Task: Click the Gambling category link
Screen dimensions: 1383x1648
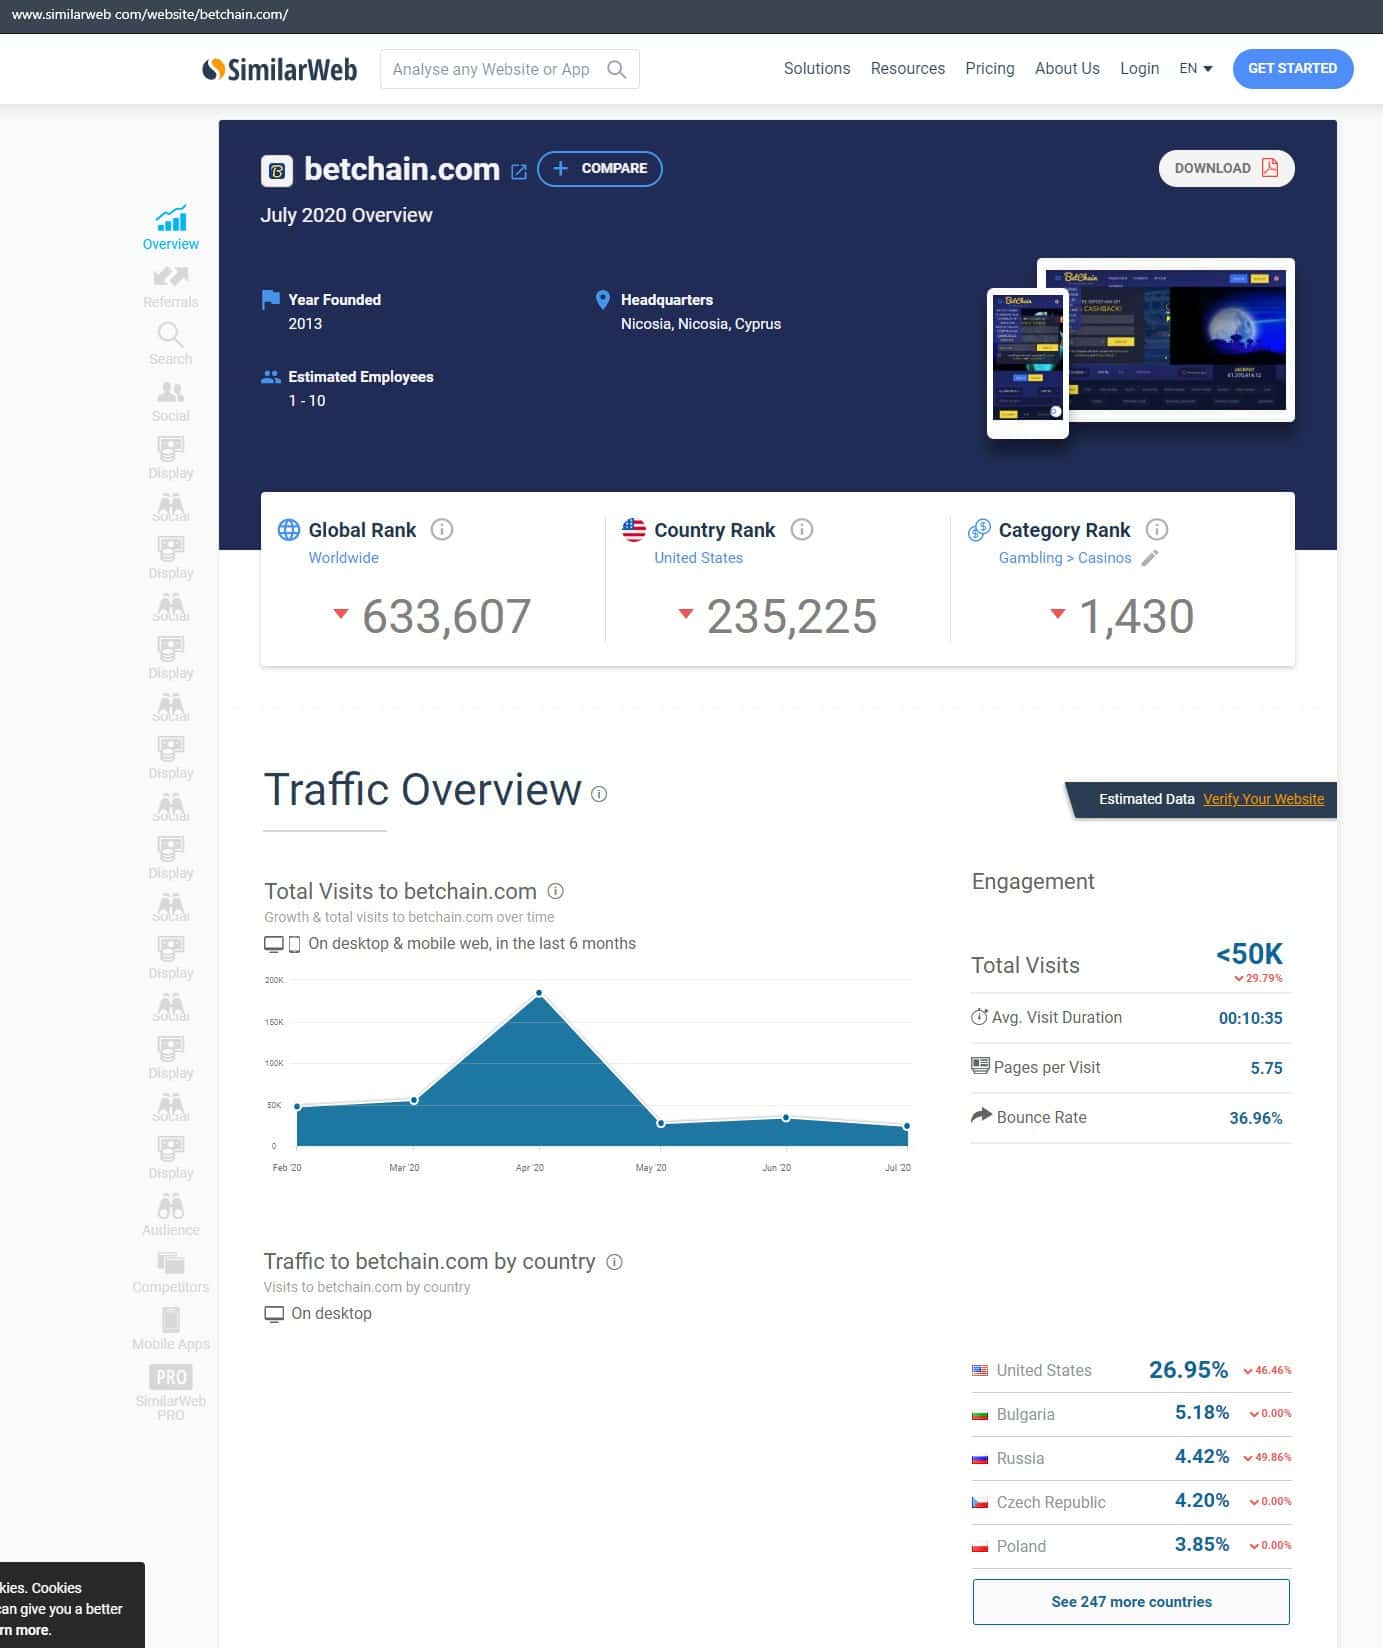Action: coord(1031,558)
